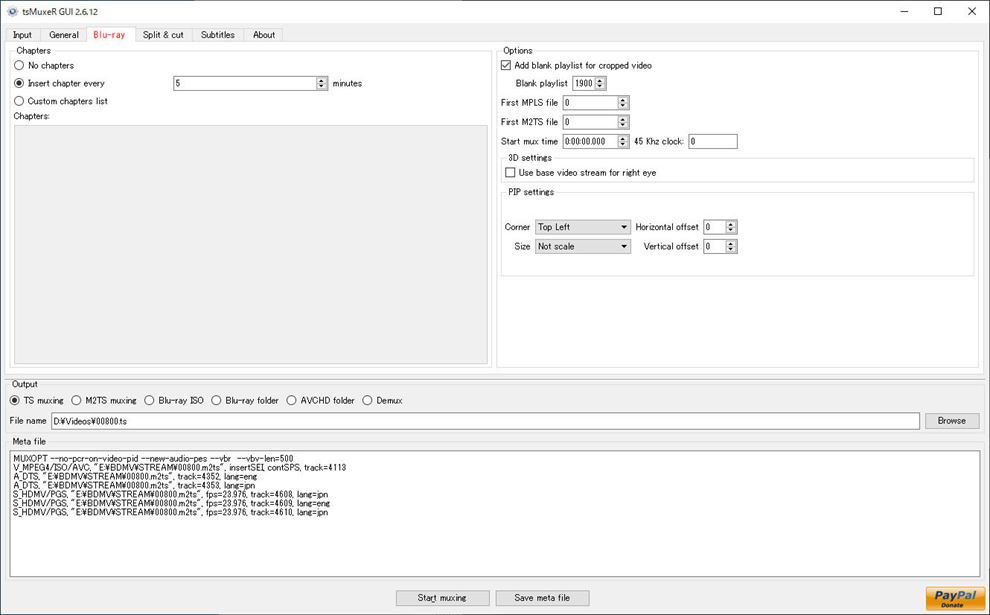
Task: Select Custom chapters list option
Action: (19, 101)
